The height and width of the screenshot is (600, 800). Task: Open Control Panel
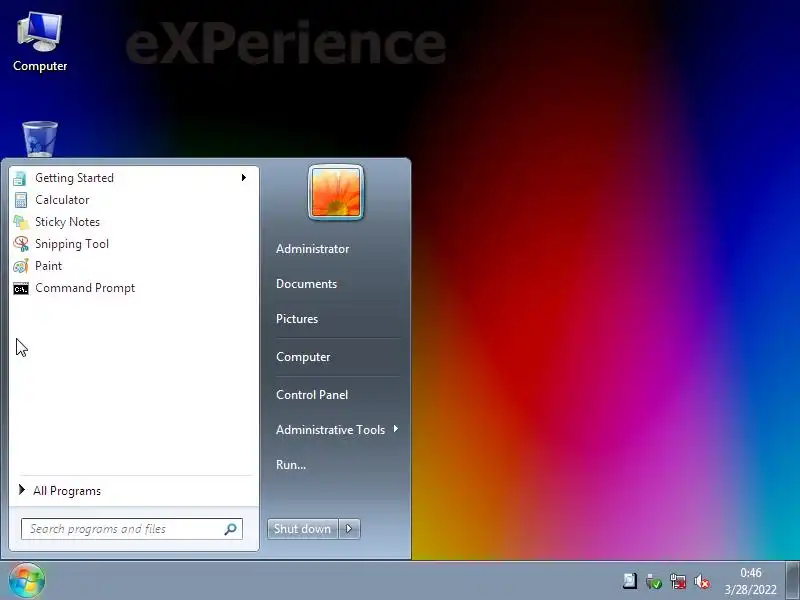click(312, 395)
